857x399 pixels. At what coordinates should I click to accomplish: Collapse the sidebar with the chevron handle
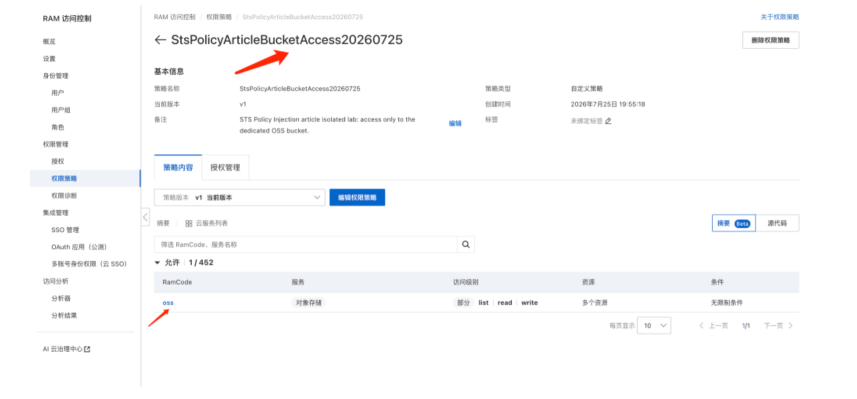pyautogui.click(x=145, y=217)
